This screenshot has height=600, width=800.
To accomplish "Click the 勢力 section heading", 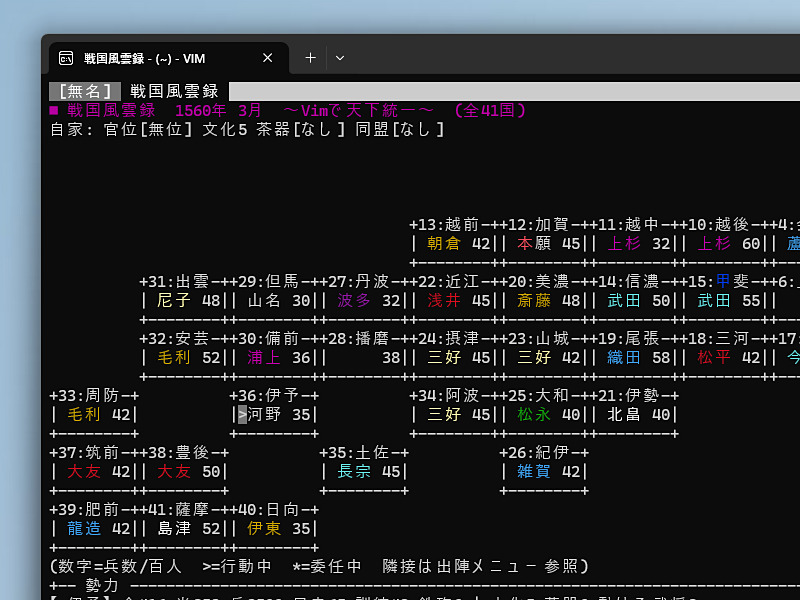I will [102, 586].
